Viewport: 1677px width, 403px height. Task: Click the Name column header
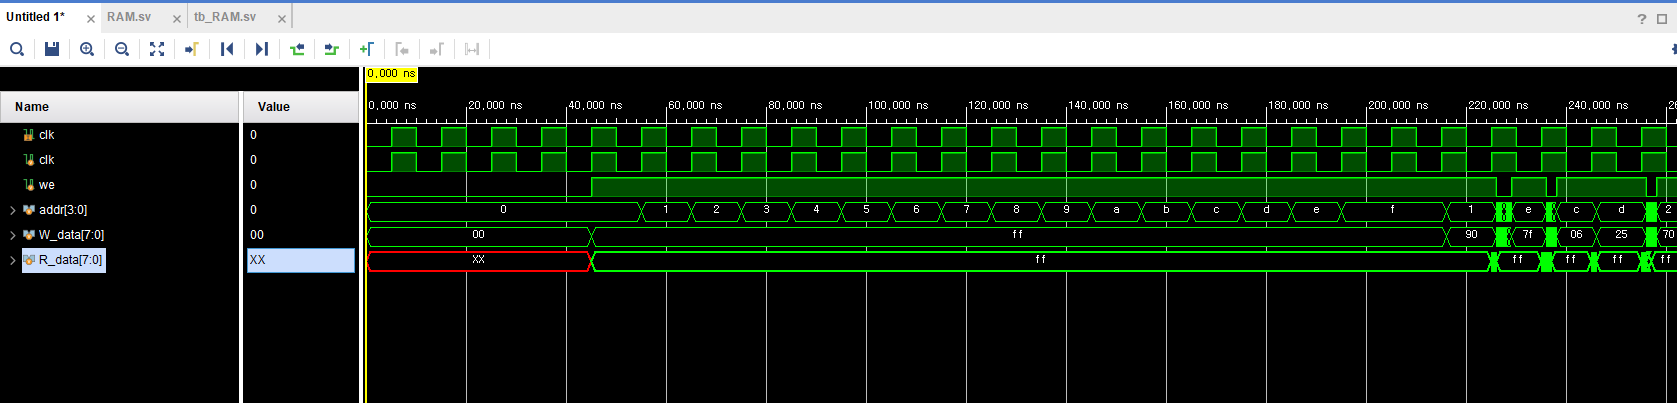click(x=120, y=107)
